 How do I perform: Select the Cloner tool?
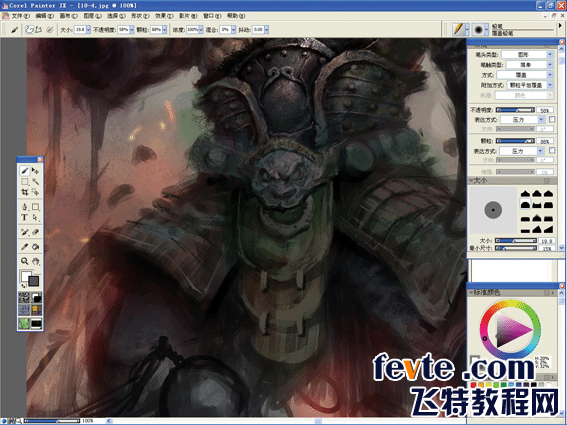(25, 232)
